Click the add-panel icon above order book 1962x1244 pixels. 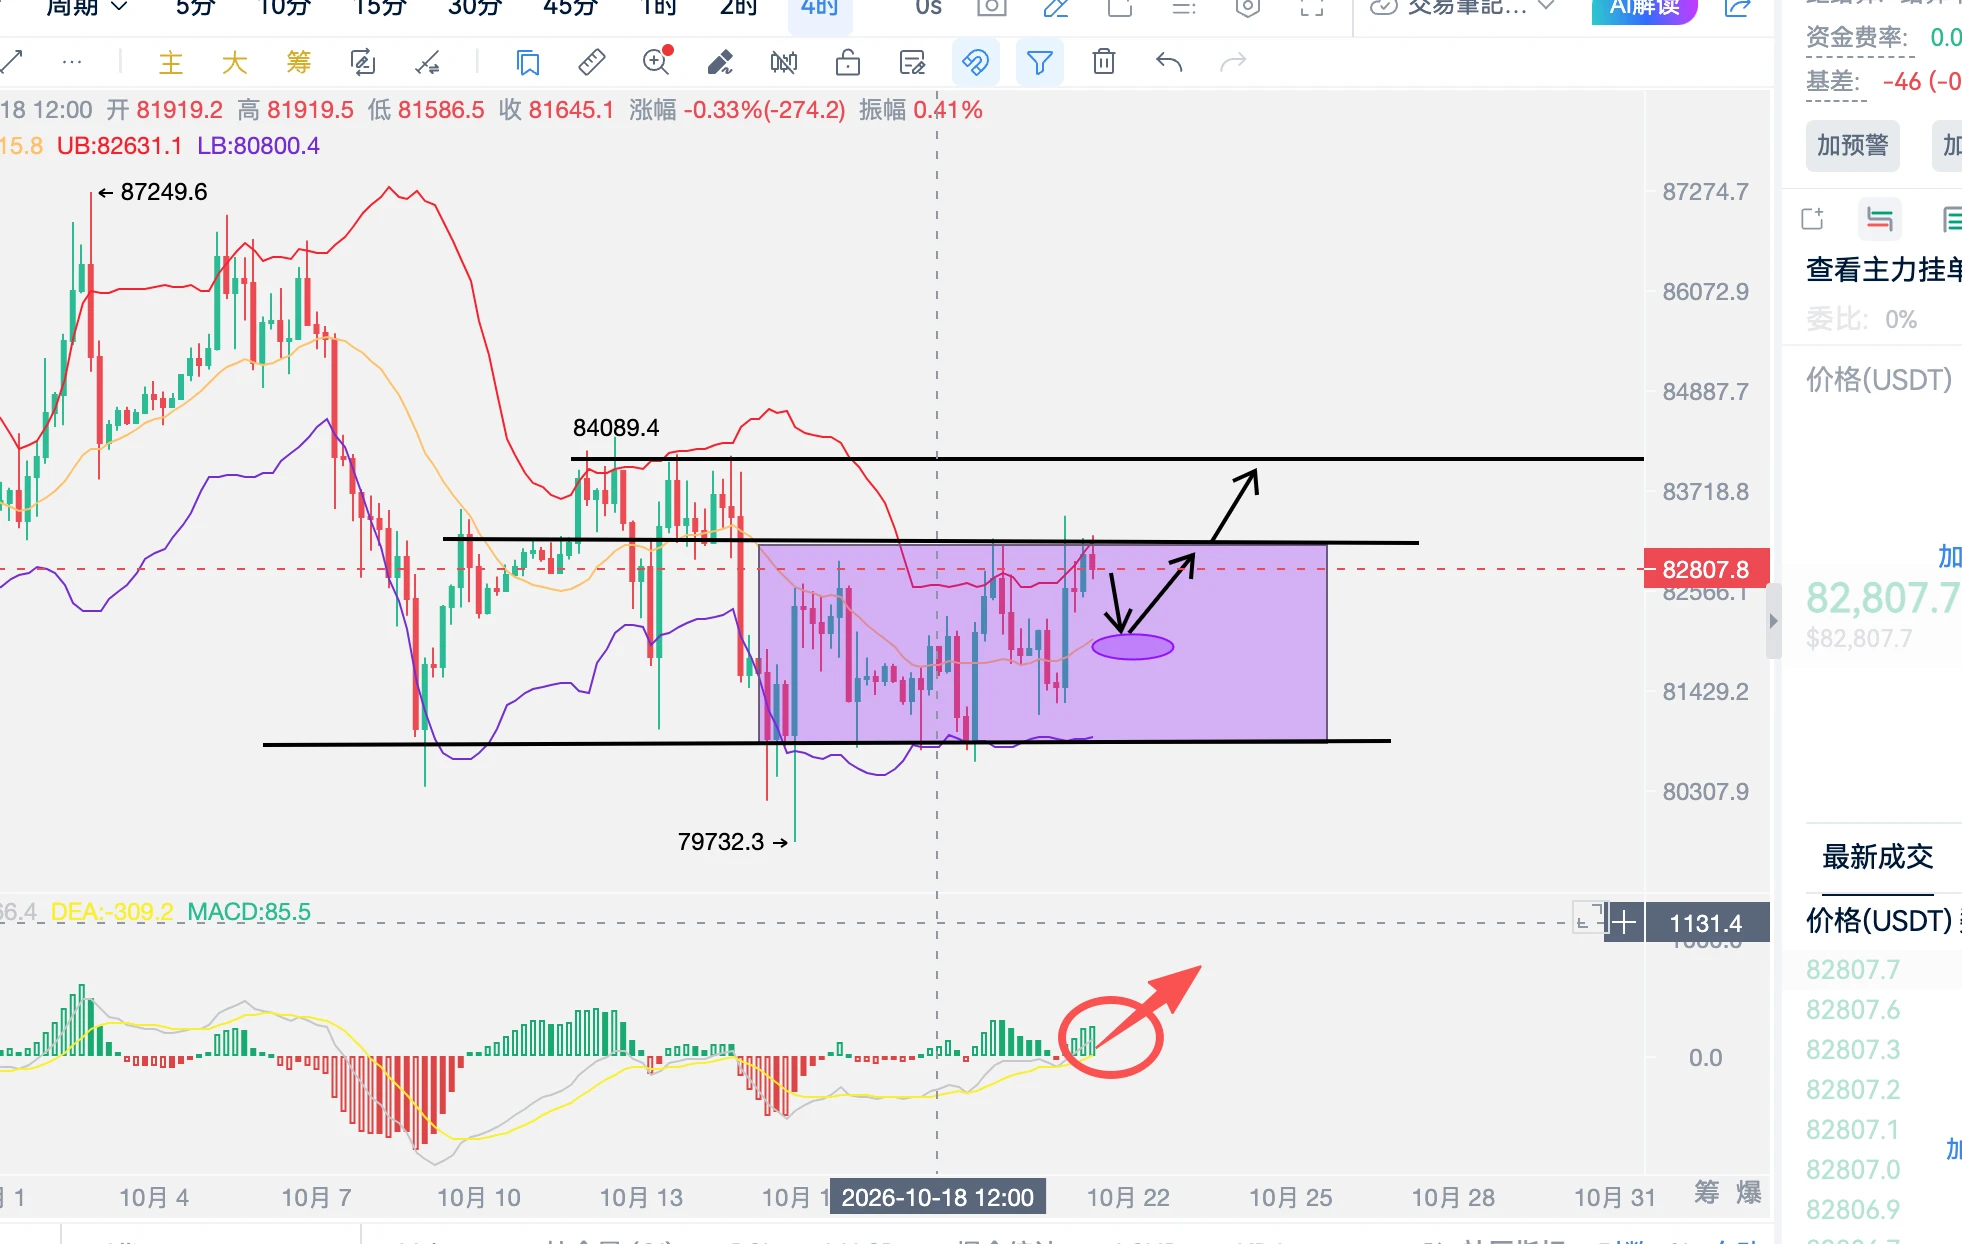click(1812, 219)
